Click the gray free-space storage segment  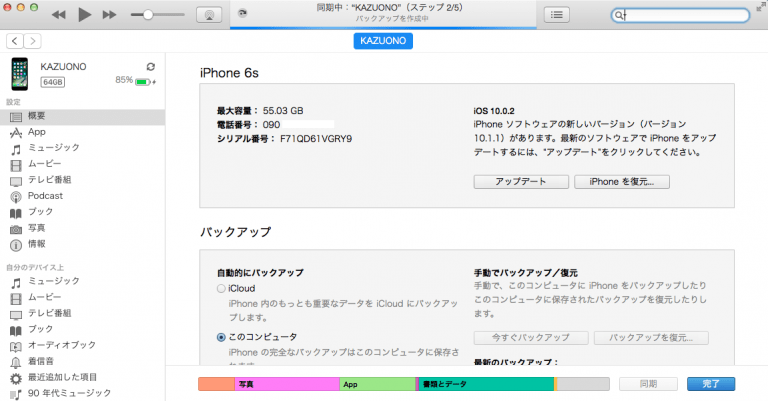tap(583, 384)
